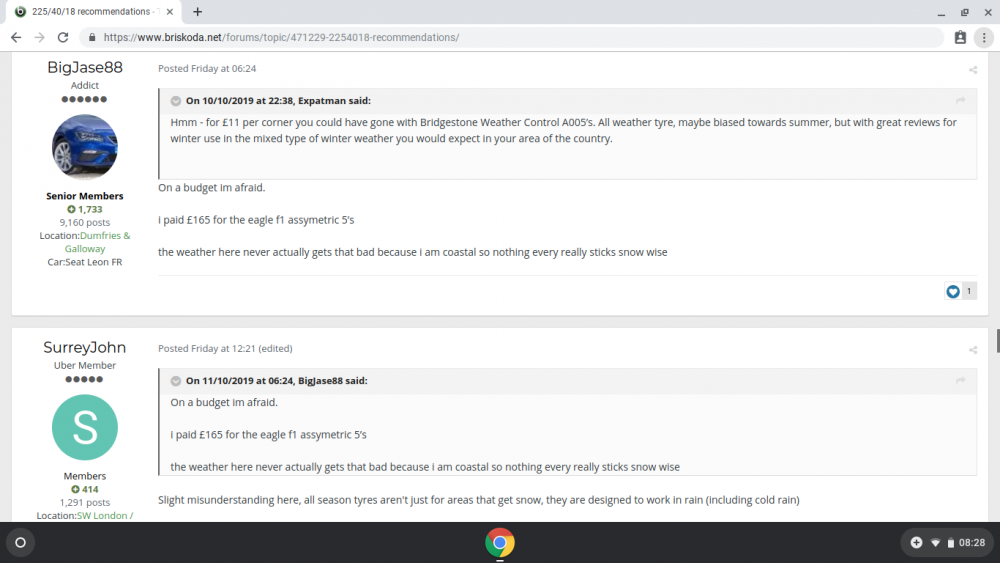The image size is (1000, 563).
Task: Open the SW London location link
Action: (x=105, y=515)
